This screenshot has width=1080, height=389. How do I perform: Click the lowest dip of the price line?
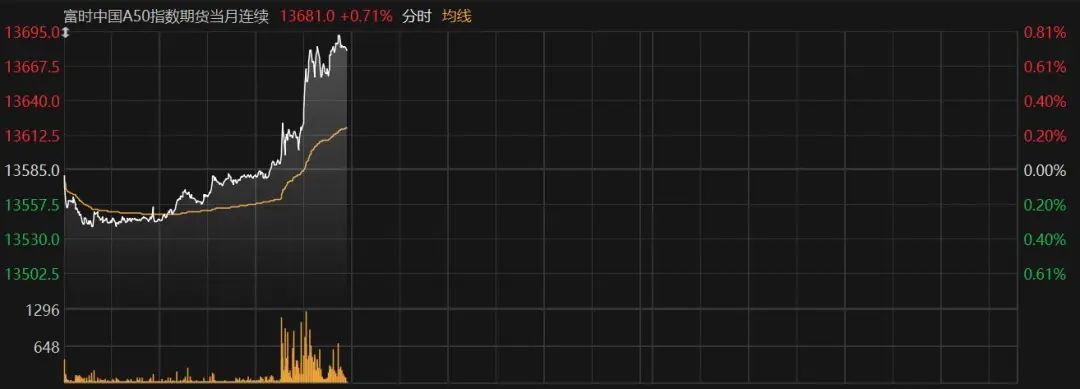point(92,226)
